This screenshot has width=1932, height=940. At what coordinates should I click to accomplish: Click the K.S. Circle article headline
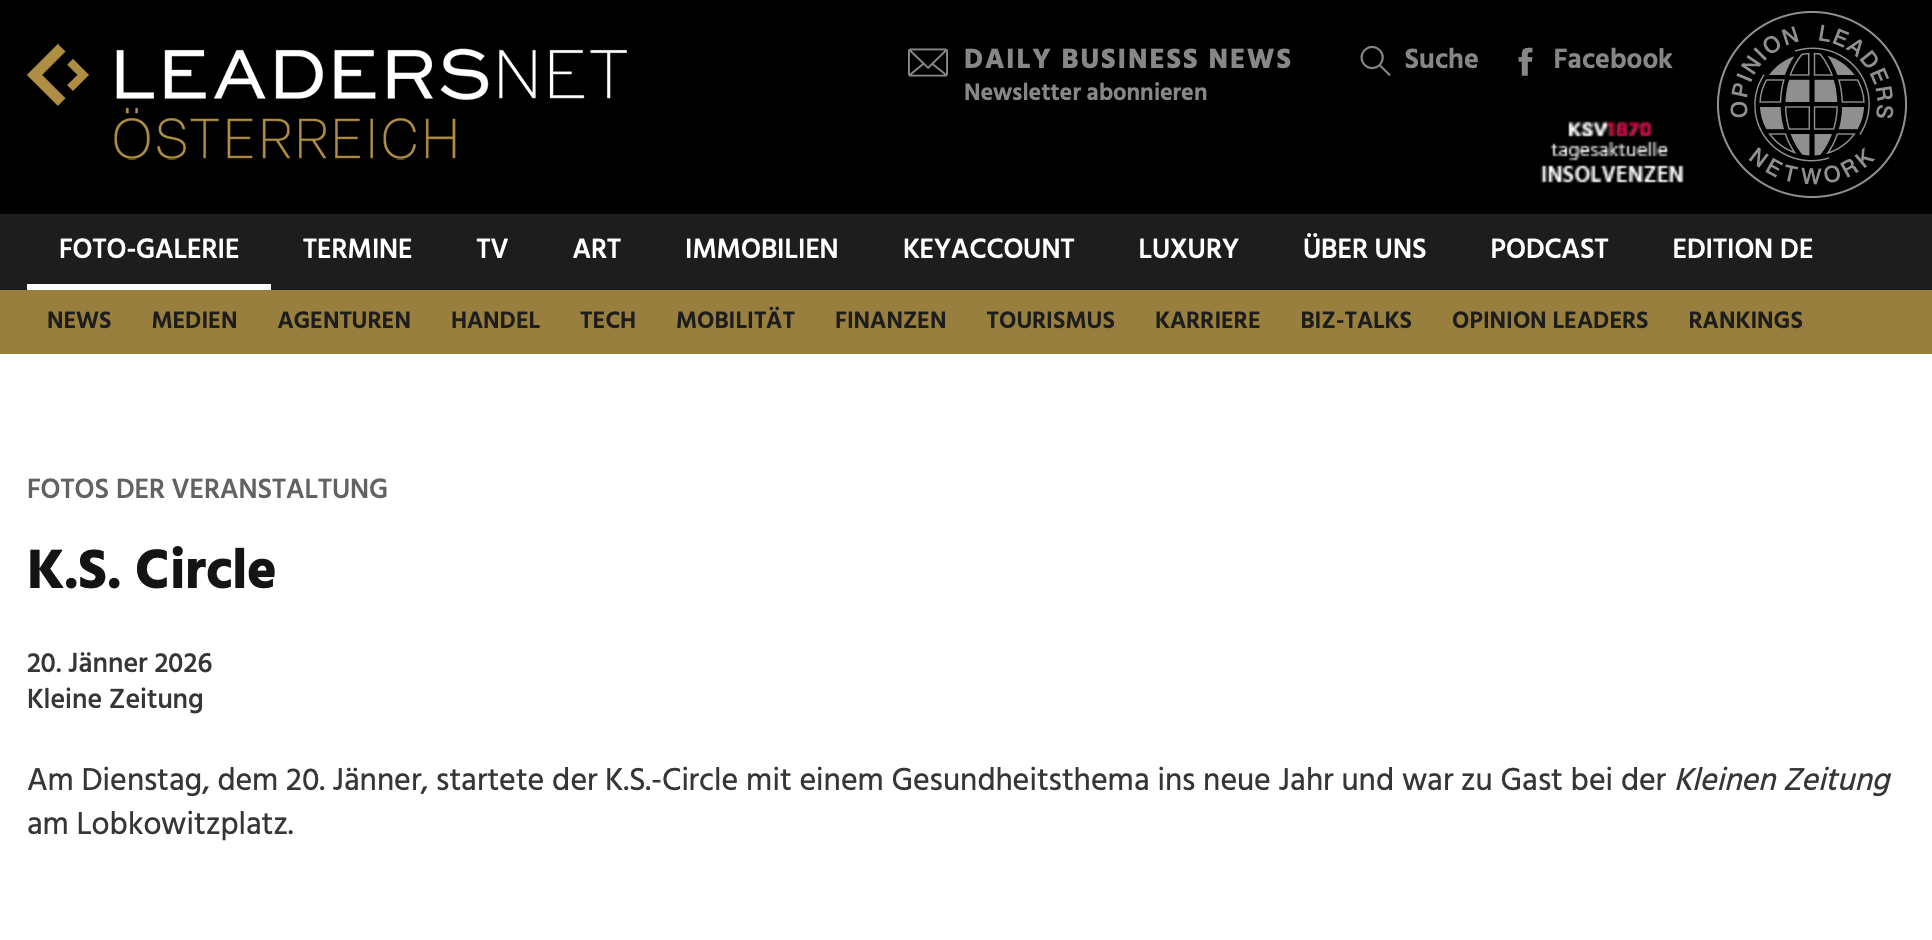pyautogui.click(x=151, y=570)
